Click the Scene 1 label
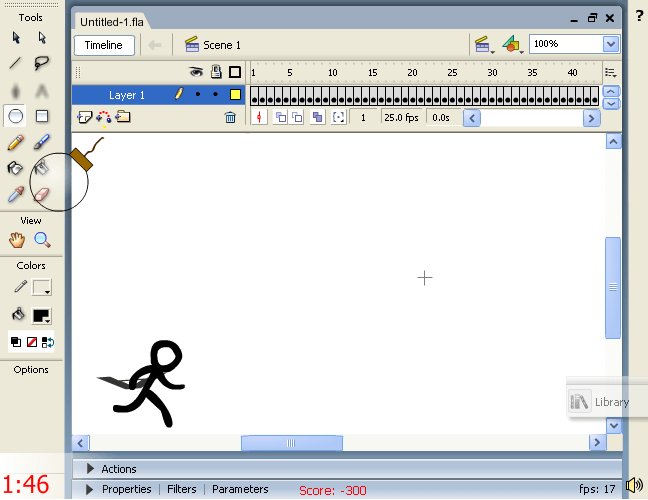648x500 pixels. (x=222, y=45)
